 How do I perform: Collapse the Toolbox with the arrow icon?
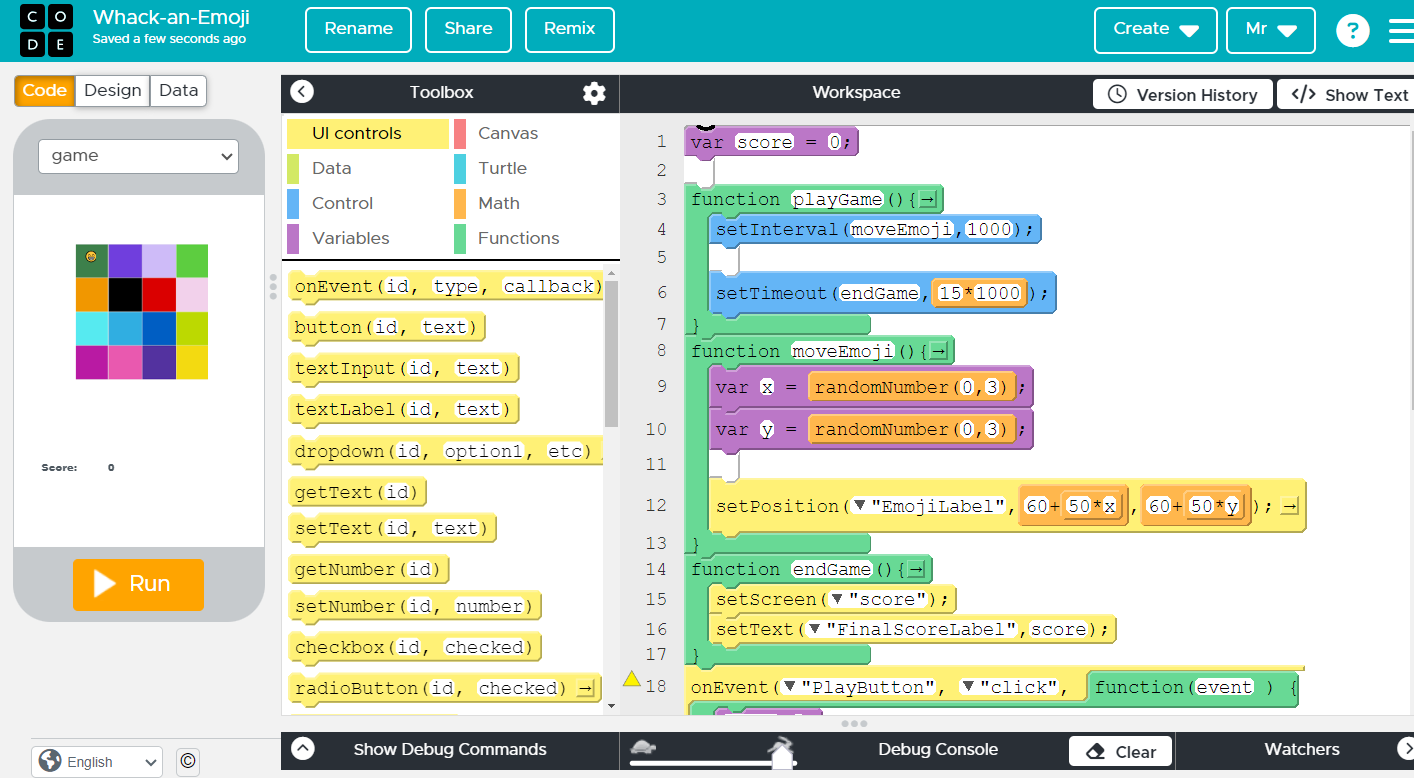pos(302,92)
